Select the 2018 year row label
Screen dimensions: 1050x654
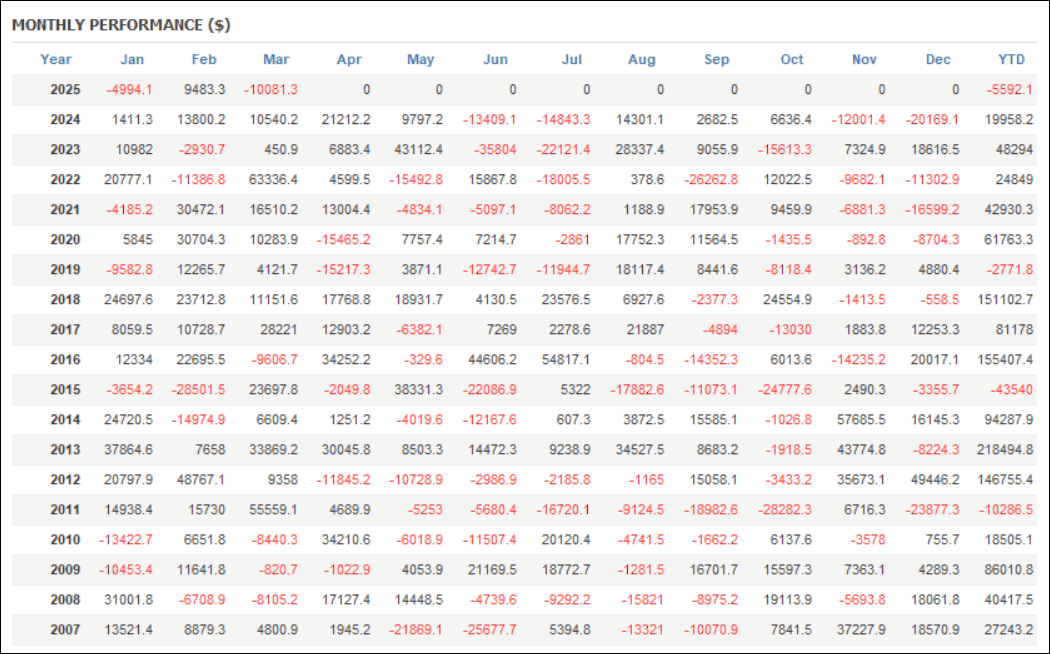coord(65,300)
